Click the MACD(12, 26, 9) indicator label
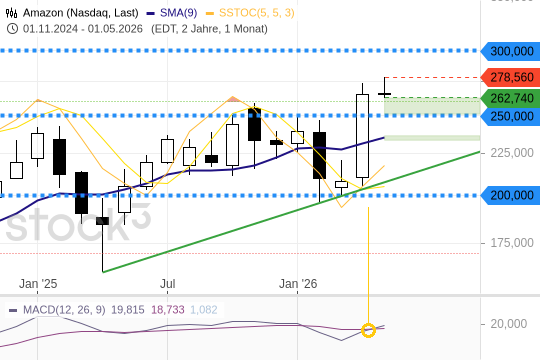This screenshot has height=360, width=540. pos(64,310)
